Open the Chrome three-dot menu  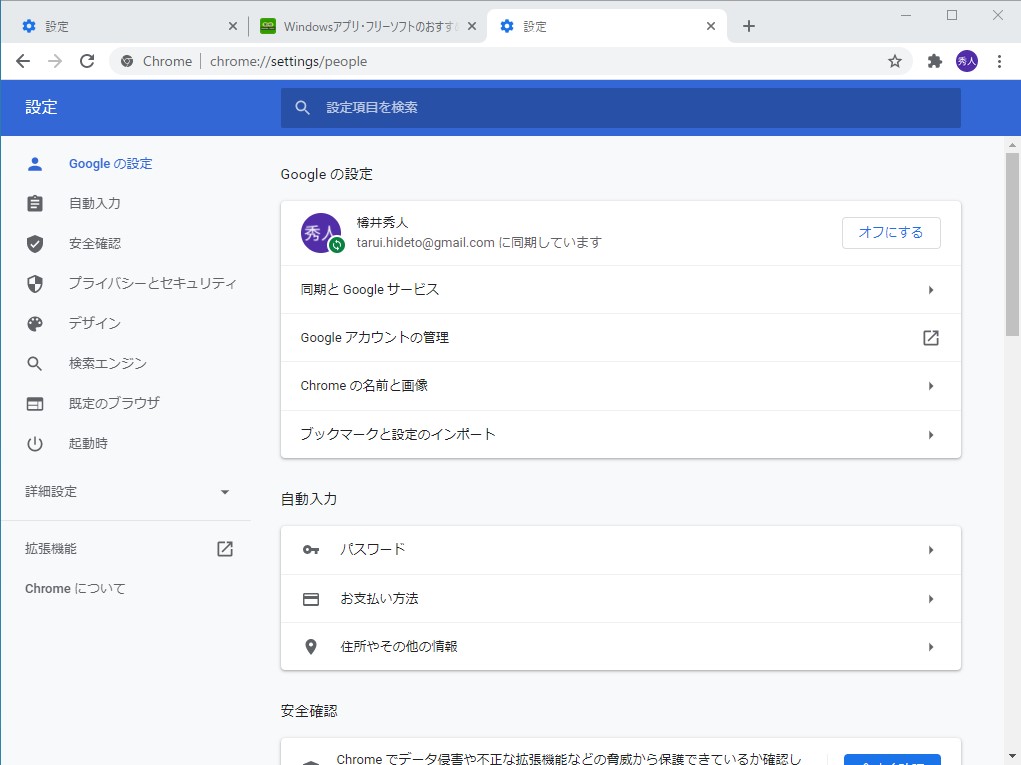(999, 61)
